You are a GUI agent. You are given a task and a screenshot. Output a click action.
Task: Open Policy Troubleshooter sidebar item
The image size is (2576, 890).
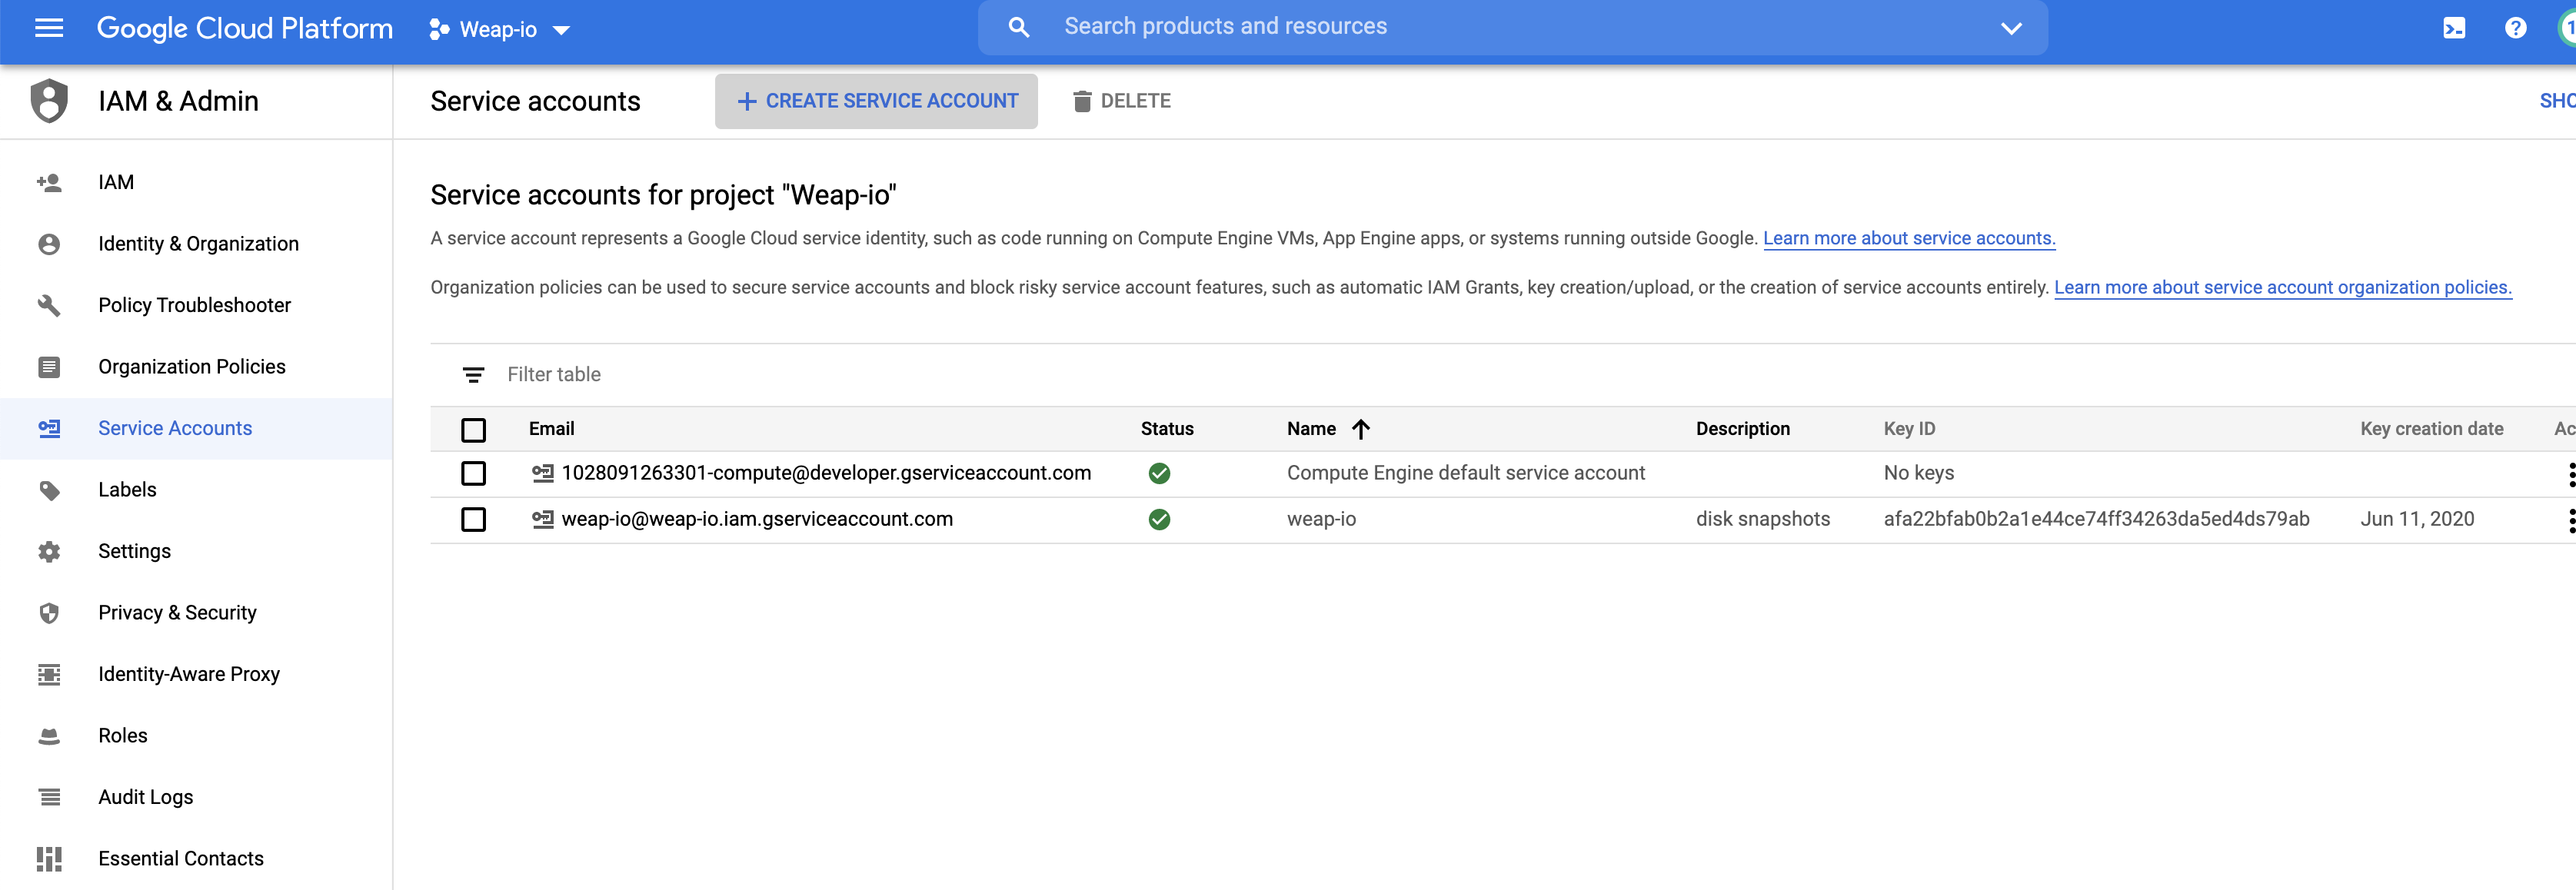196,305
